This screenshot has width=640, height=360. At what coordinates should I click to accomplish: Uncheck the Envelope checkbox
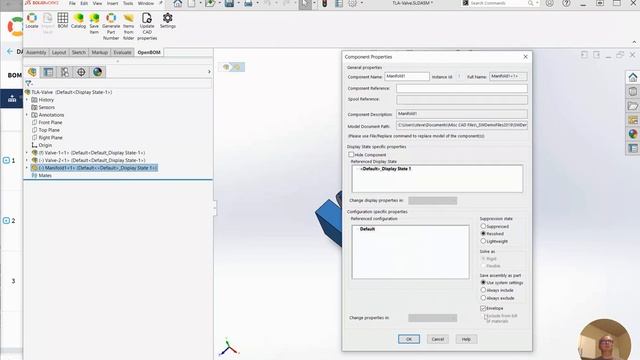[x=483, y=308]
